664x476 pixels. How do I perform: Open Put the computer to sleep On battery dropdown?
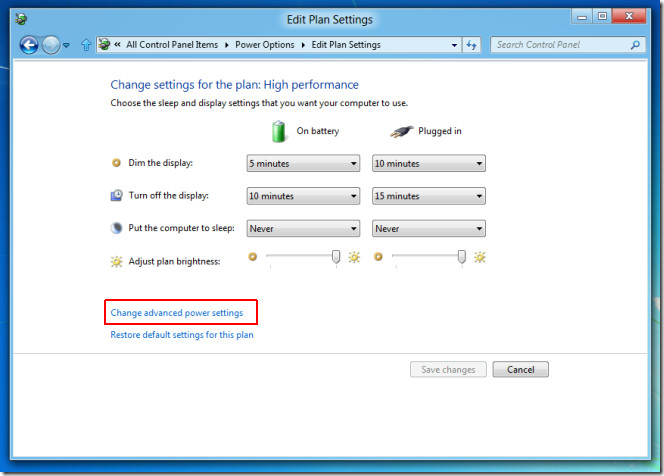[303, 229]
